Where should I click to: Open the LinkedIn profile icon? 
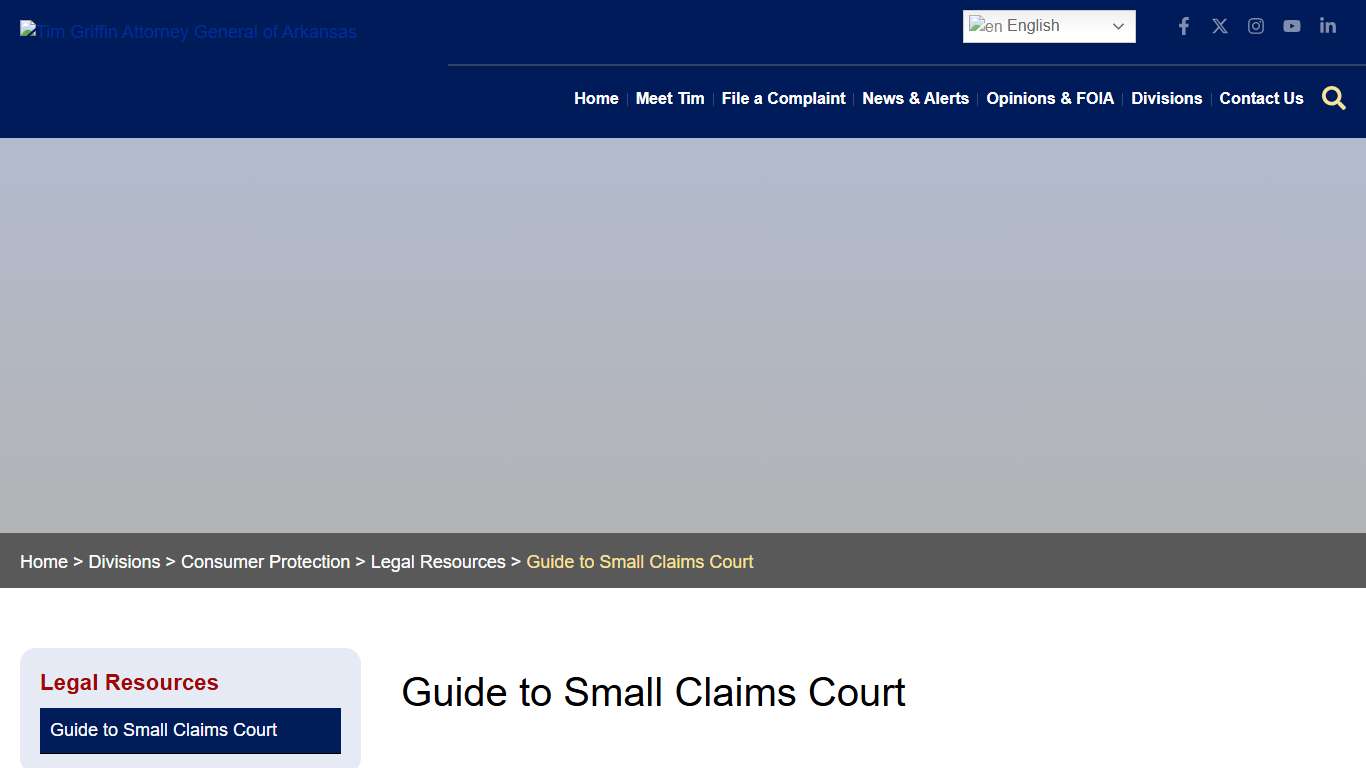click(x=1328, y=26)
